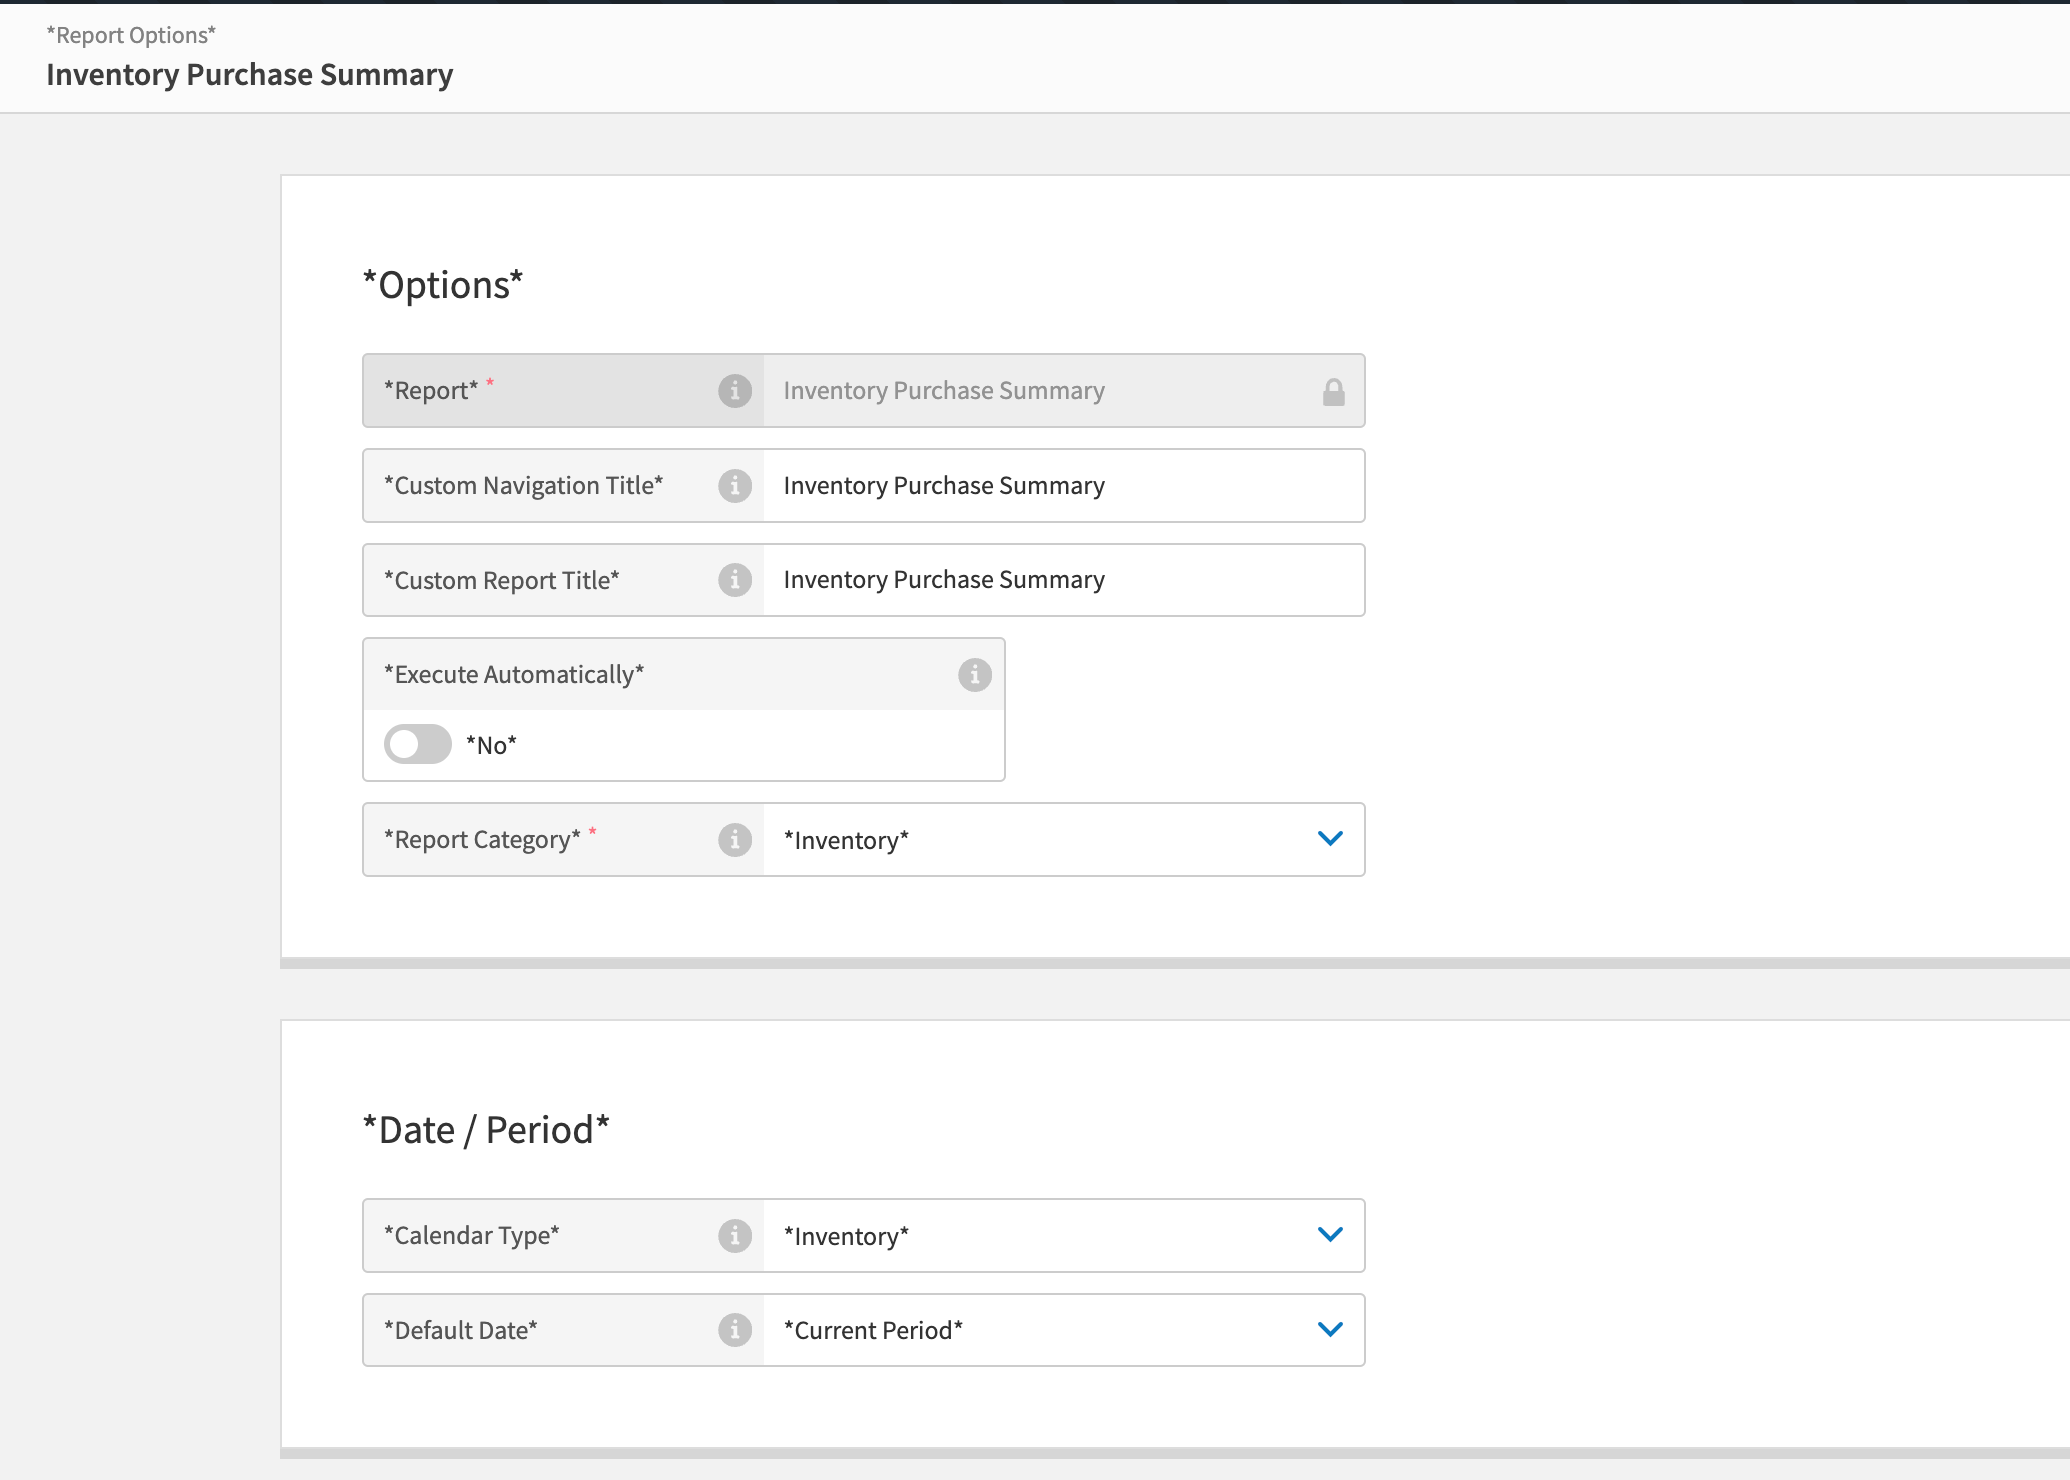Click the Options section heading
The image size is (2070, 1480).
(442, 285)
